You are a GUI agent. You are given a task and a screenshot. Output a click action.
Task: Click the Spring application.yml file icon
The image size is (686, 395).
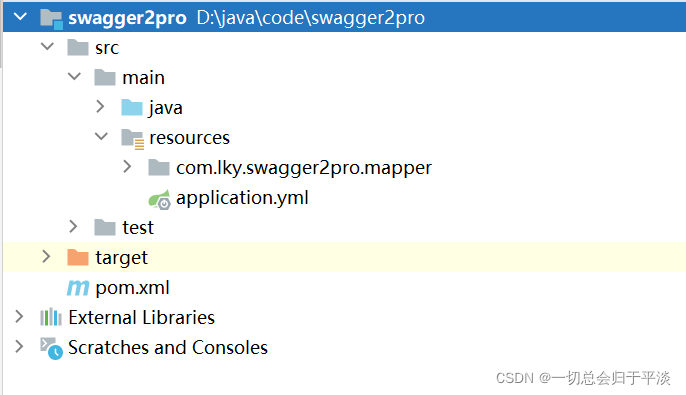[159, 199]
